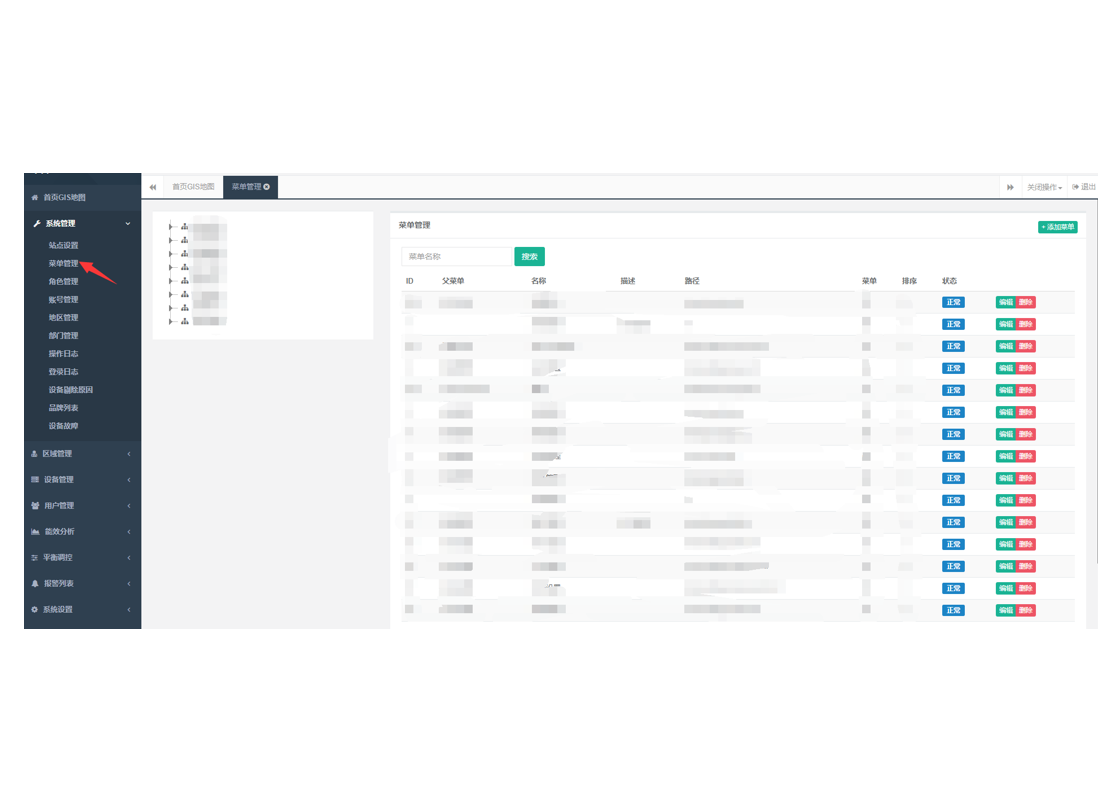Screen dimensions: 1118x800
Task: Open 角色管理 in the sidebar
Action: [63, 282]
